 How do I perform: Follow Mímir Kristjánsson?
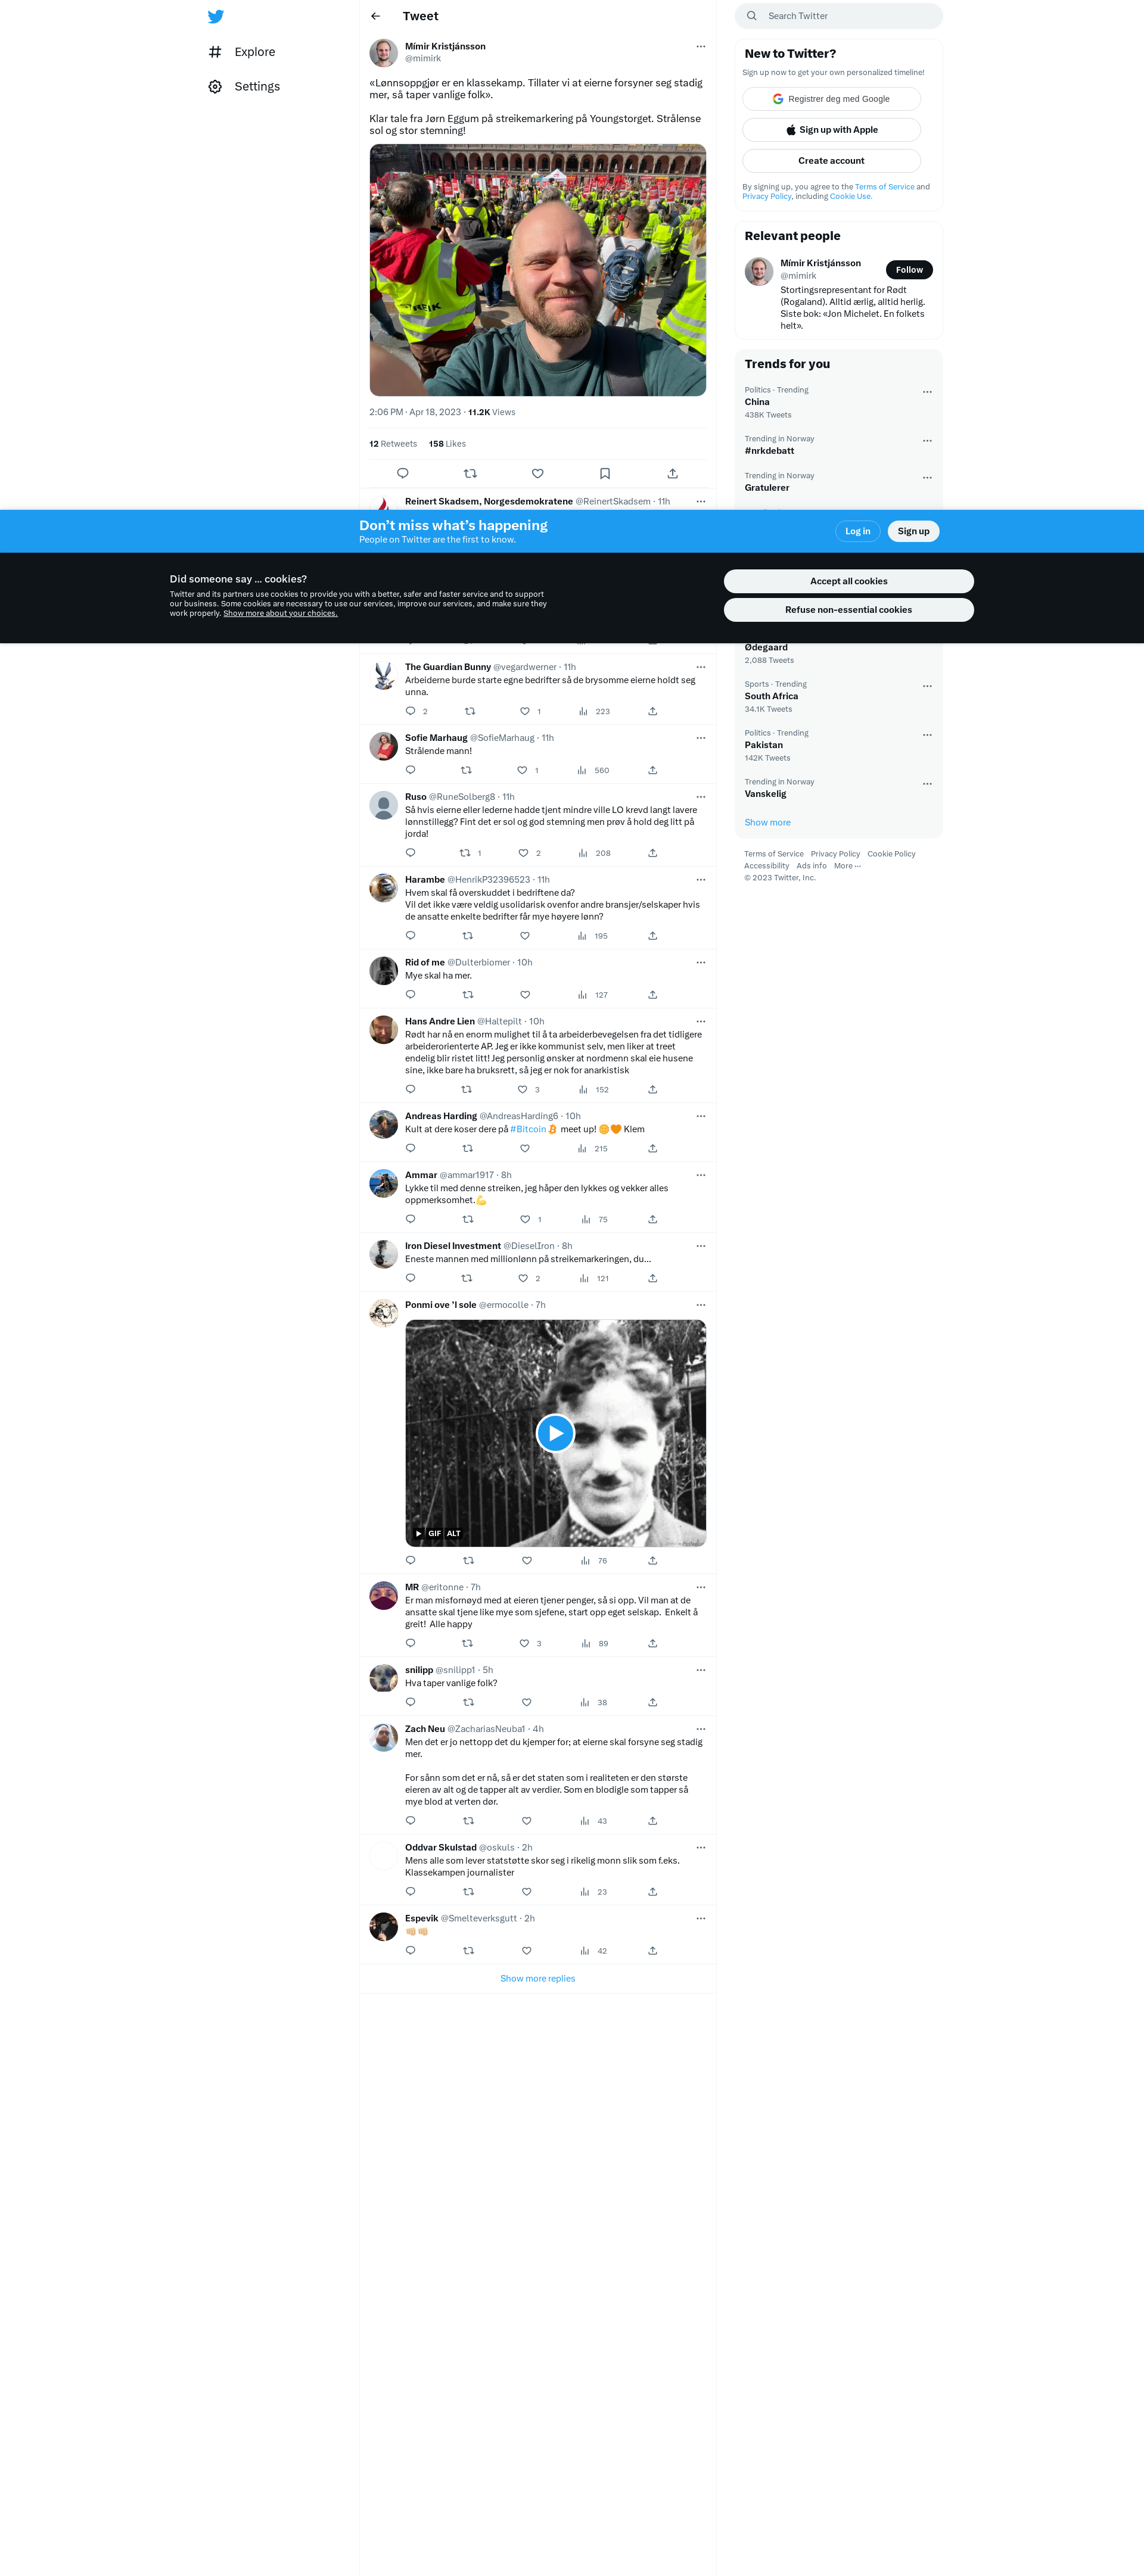tap(909, 270)
